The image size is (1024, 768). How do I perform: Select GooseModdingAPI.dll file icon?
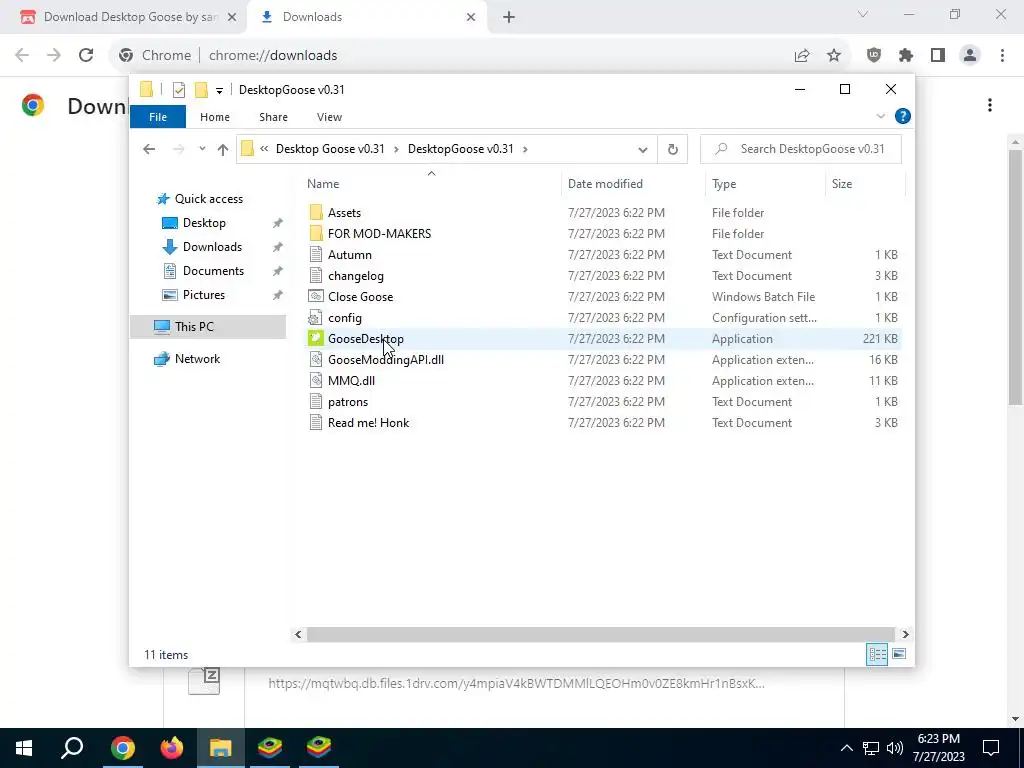[316, 359]
